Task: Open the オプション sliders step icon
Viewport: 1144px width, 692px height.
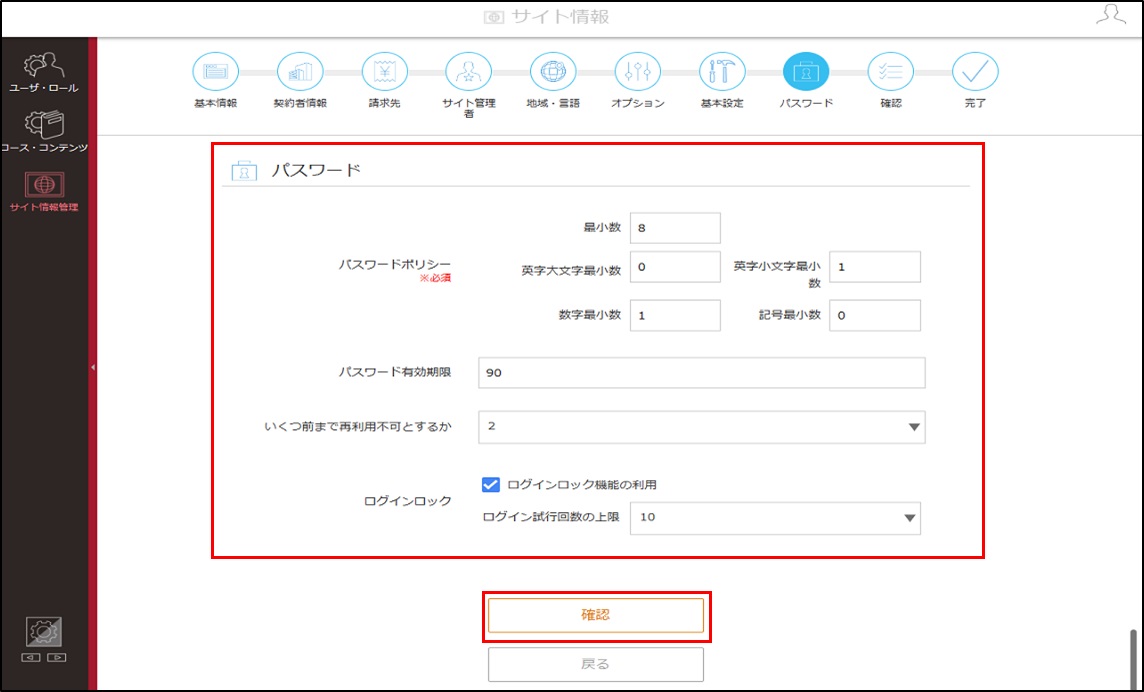Action: click(x=638, y=72)
